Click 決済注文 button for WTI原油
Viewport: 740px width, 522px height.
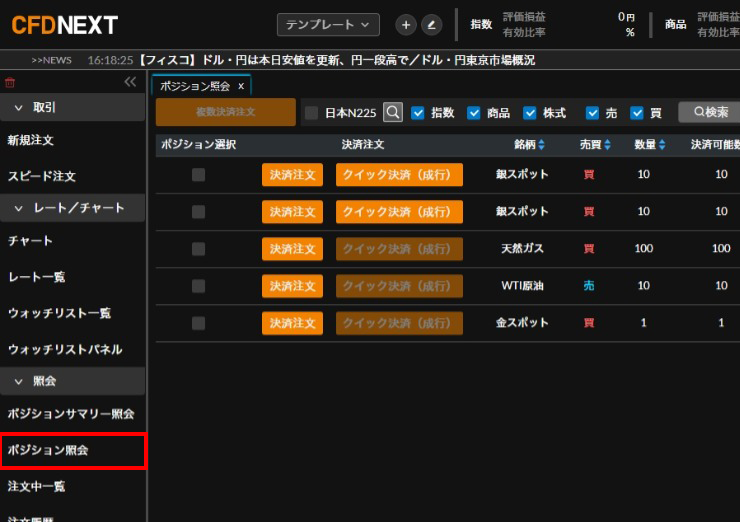click(x=292, y=286)
